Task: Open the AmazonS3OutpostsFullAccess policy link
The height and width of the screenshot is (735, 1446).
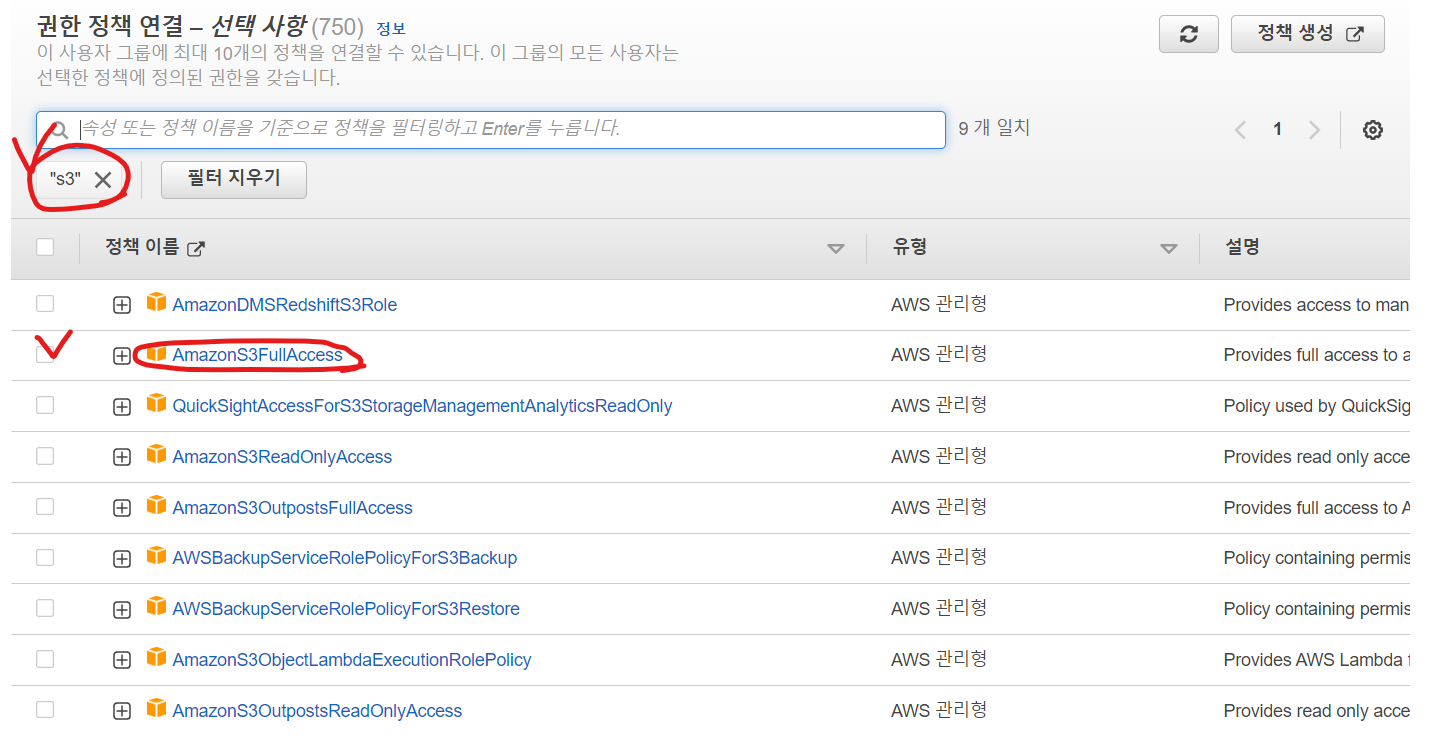Action: pos(292,508)
